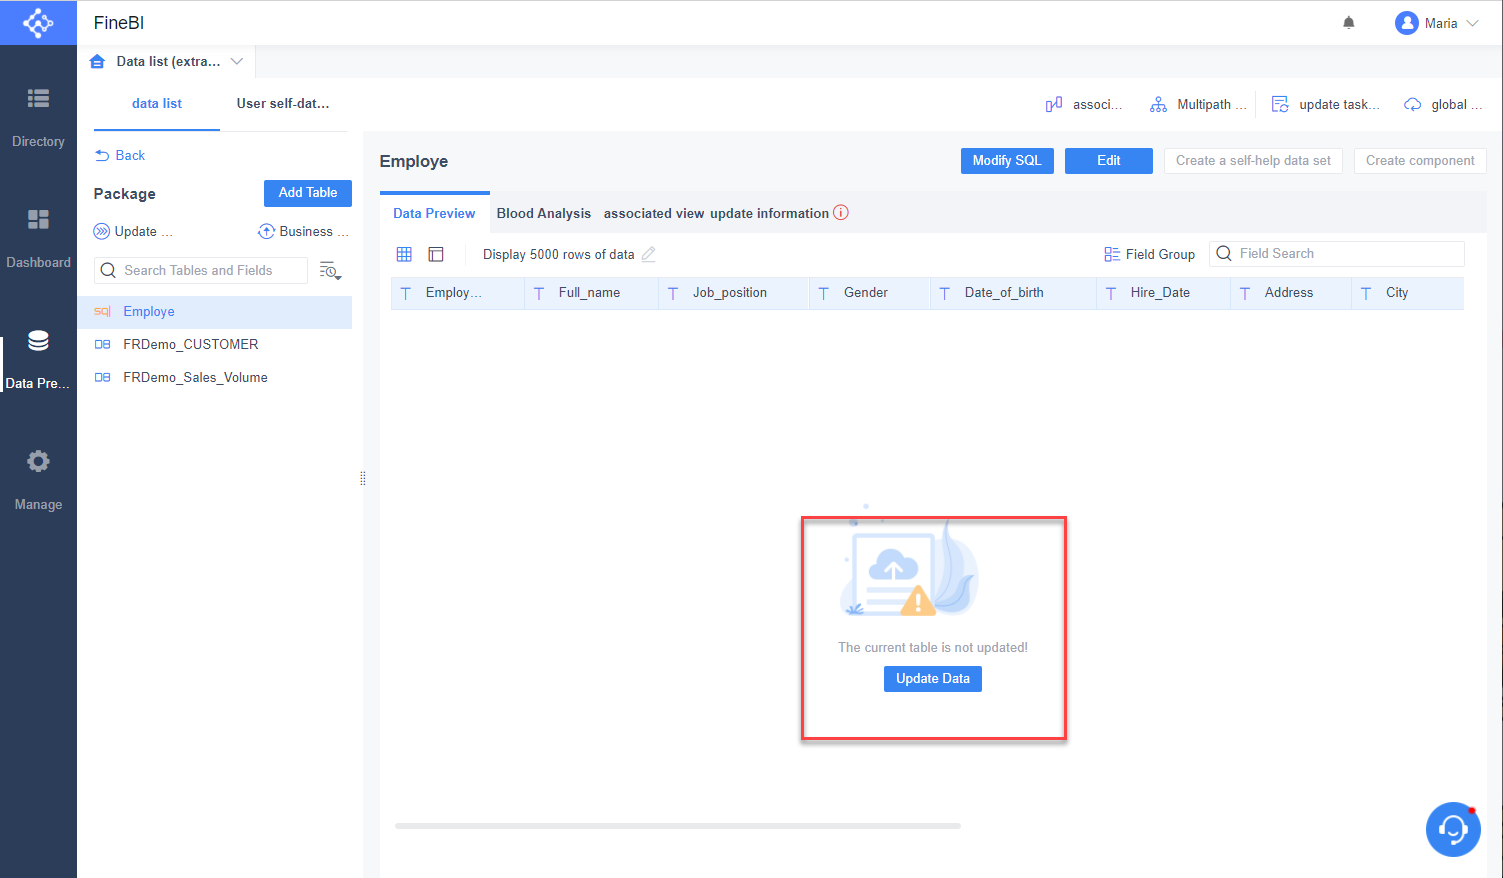Select the Multipath icon at the top
Viewport: 1503px width, 878px height.
[x=1158, y=103]
